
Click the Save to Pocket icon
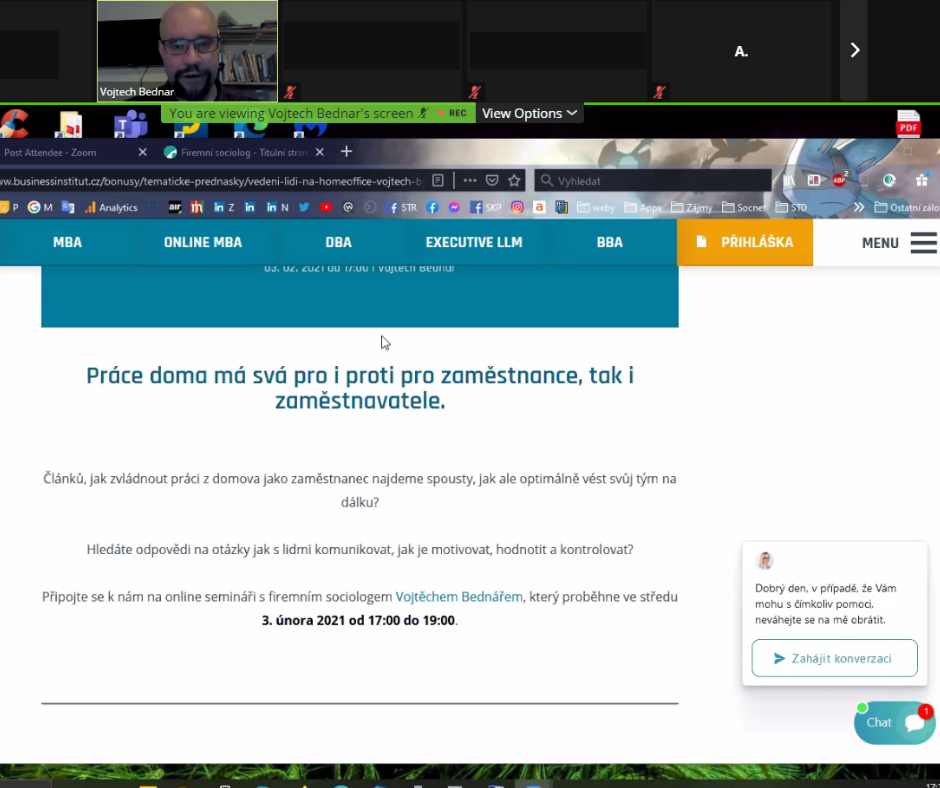tap(492, 180)
